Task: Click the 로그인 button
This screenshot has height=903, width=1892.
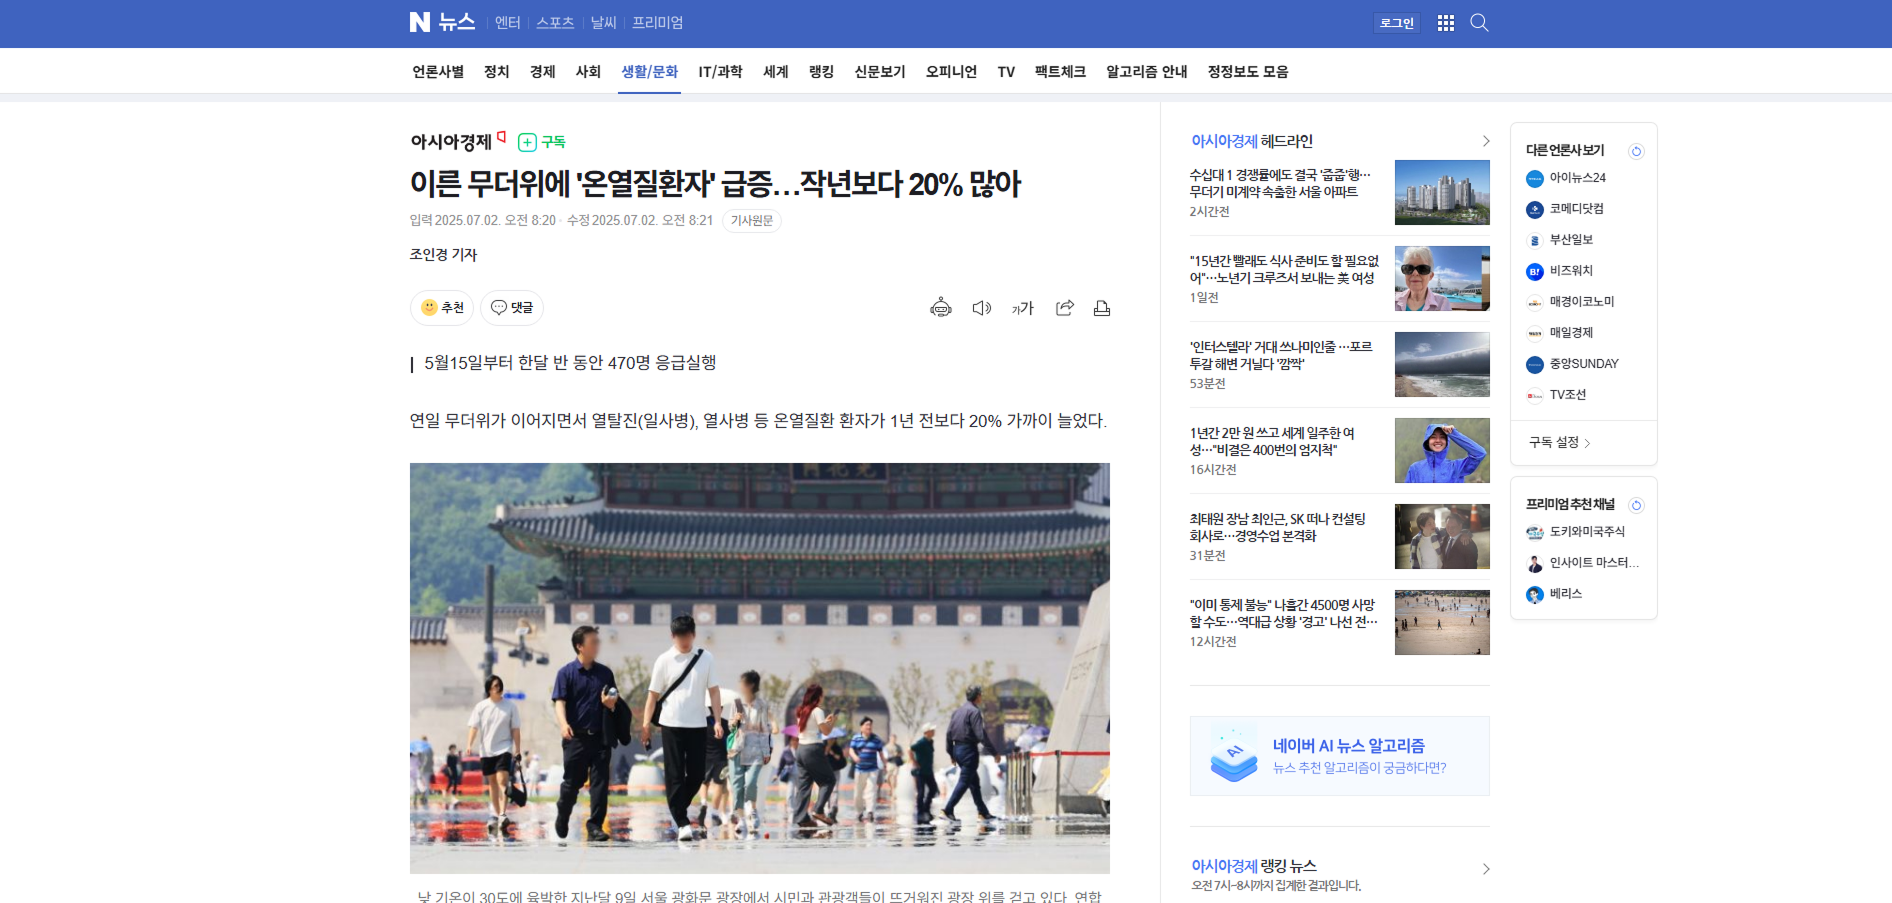Action: 1396,23
